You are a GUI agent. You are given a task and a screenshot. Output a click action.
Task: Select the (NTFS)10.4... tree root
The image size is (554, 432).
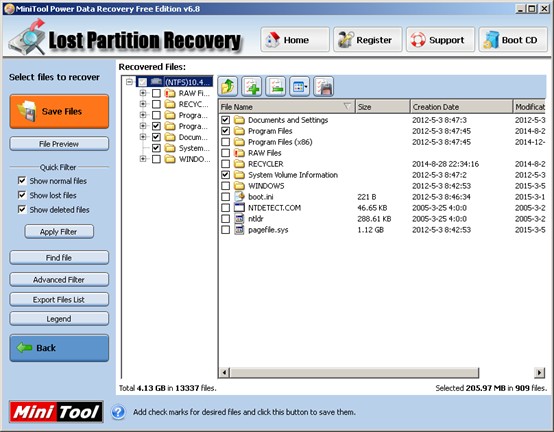click(188, 82)
